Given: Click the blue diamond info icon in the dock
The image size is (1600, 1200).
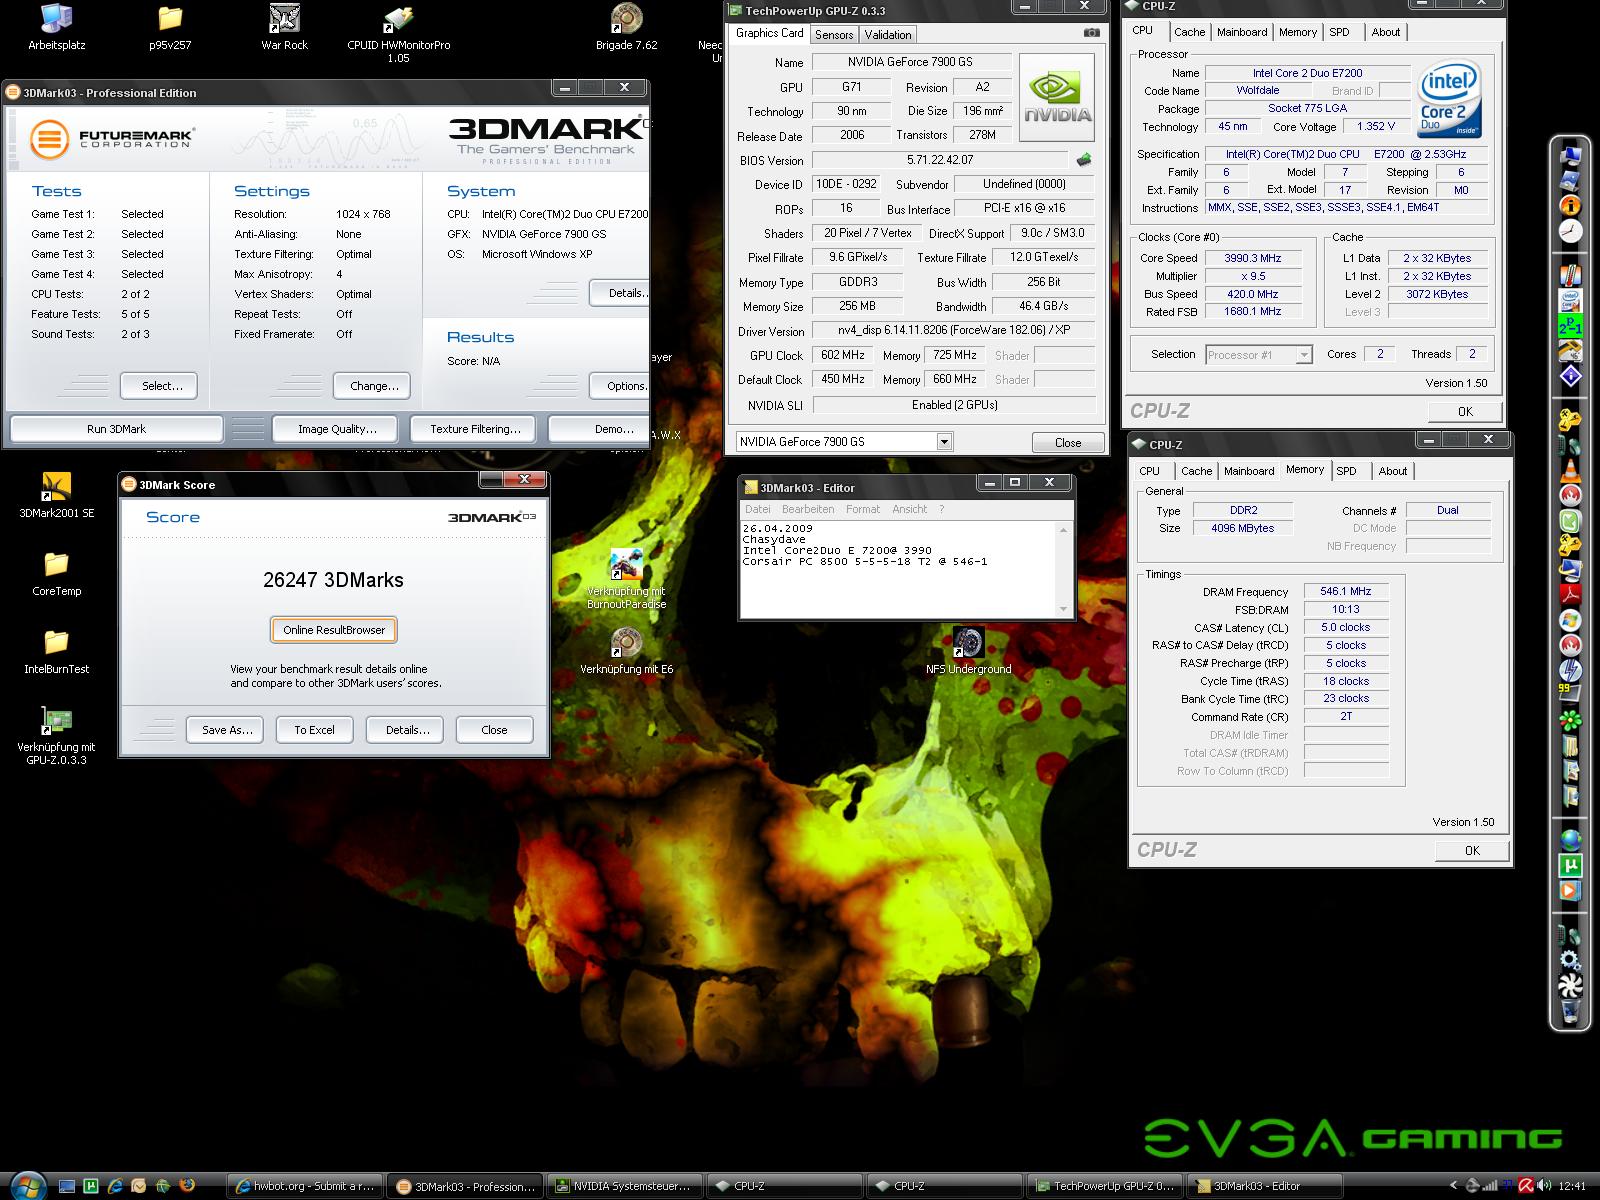Looking at the screenshot, I should 1570,376.
